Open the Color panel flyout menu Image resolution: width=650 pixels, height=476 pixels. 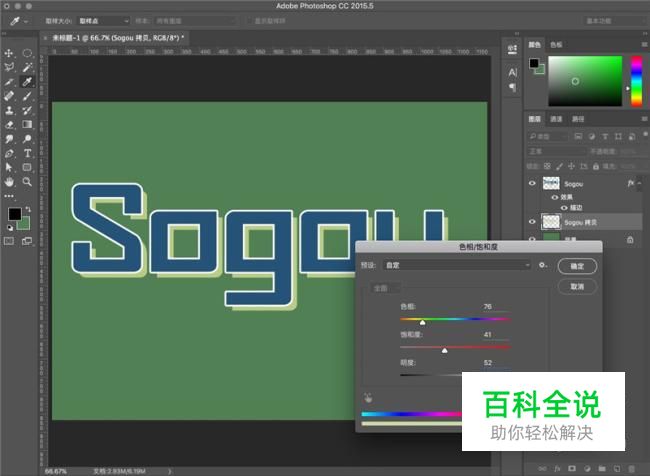coord(645,44)
